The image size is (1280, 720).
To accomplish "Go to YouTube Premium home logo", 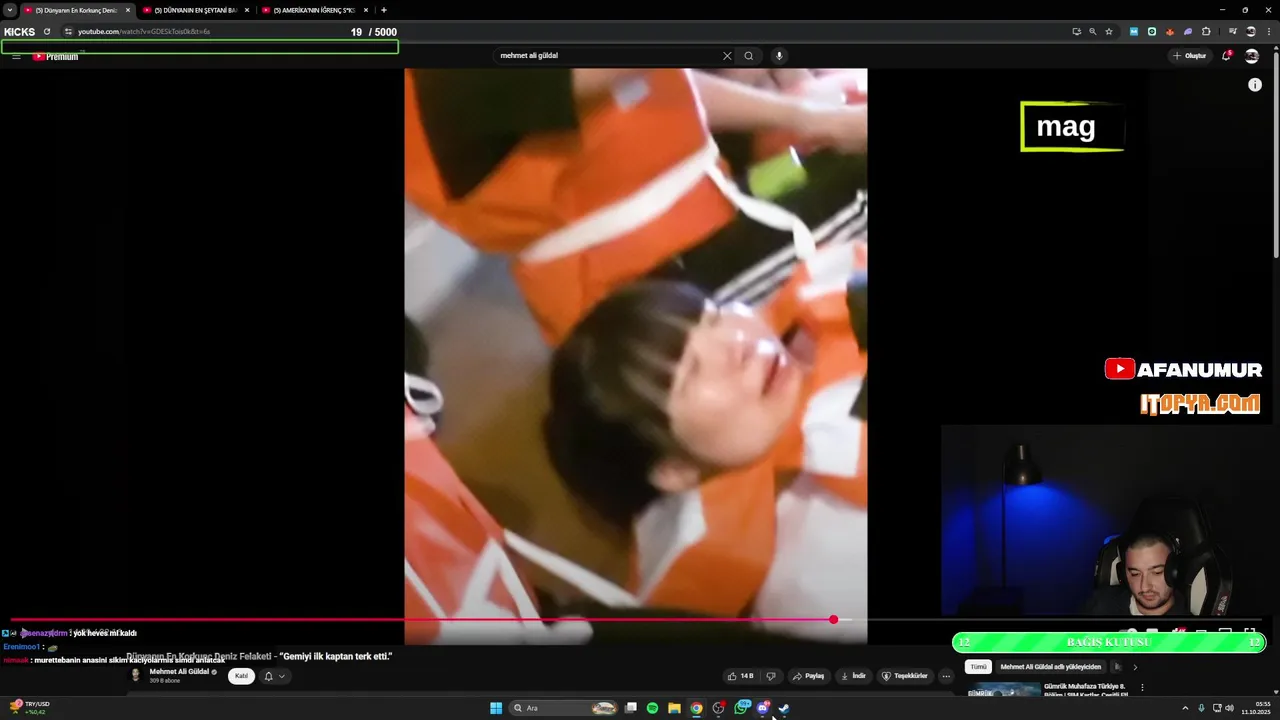I will 55,57.
